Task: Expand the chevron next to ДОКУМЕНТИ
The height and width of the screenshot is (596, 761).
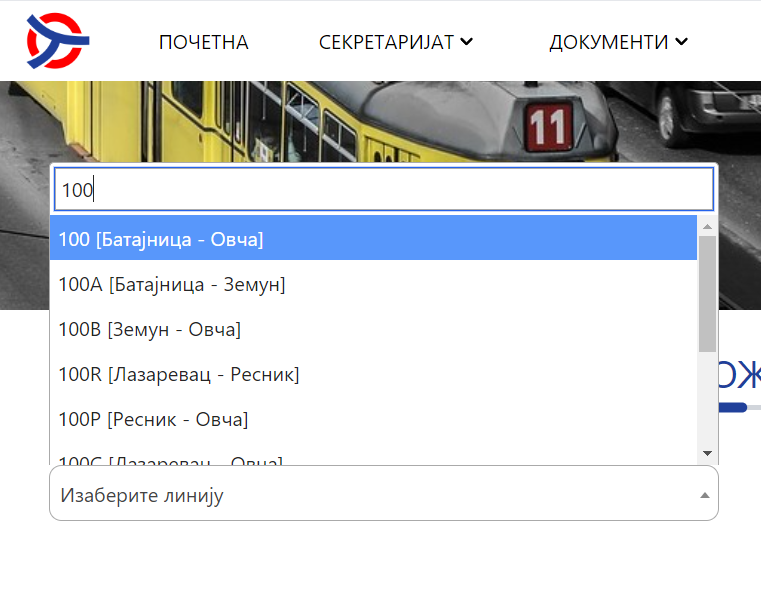Action: pyautogui.click(x=682, y=42)
